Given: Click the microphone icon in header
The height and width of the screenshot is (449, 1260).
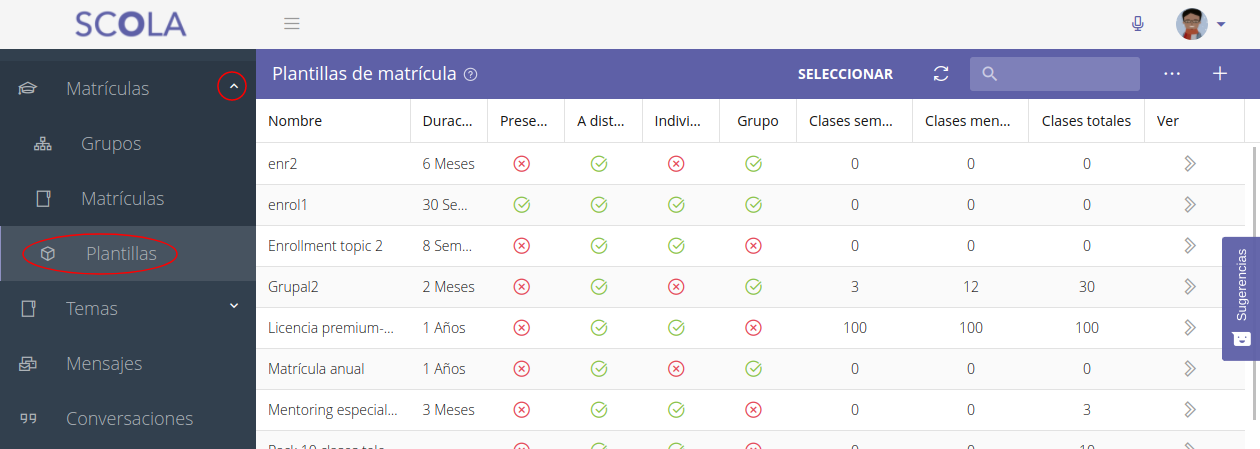Looking at the screenshot, I should pos(1137,24).
